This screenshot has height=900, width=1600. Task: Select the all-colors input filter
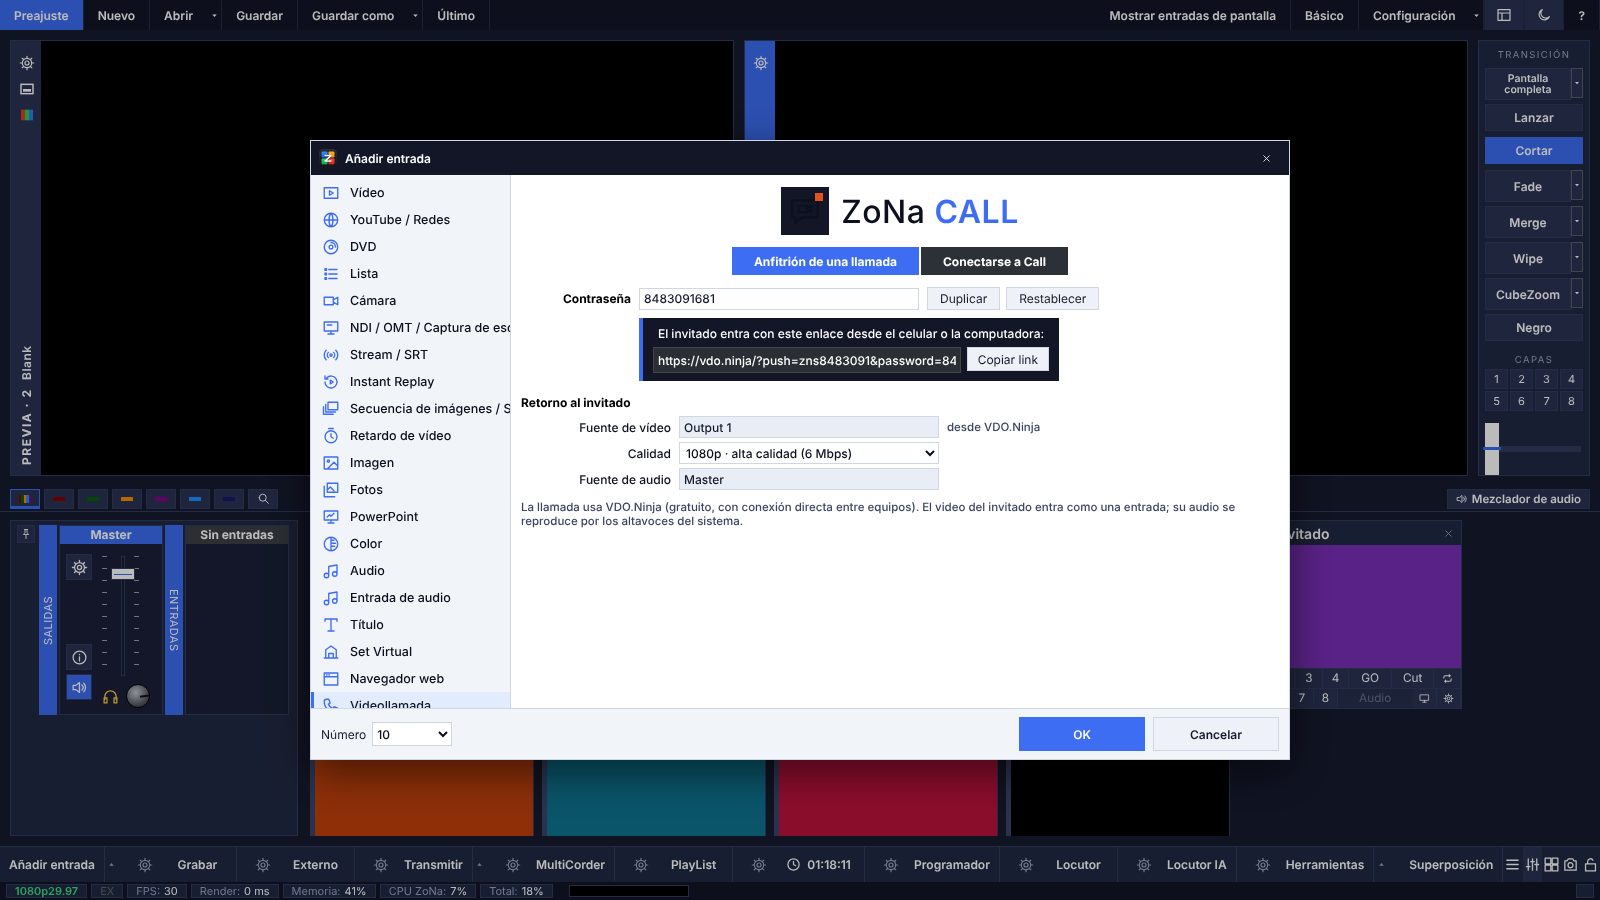click(x=25, y=498)
